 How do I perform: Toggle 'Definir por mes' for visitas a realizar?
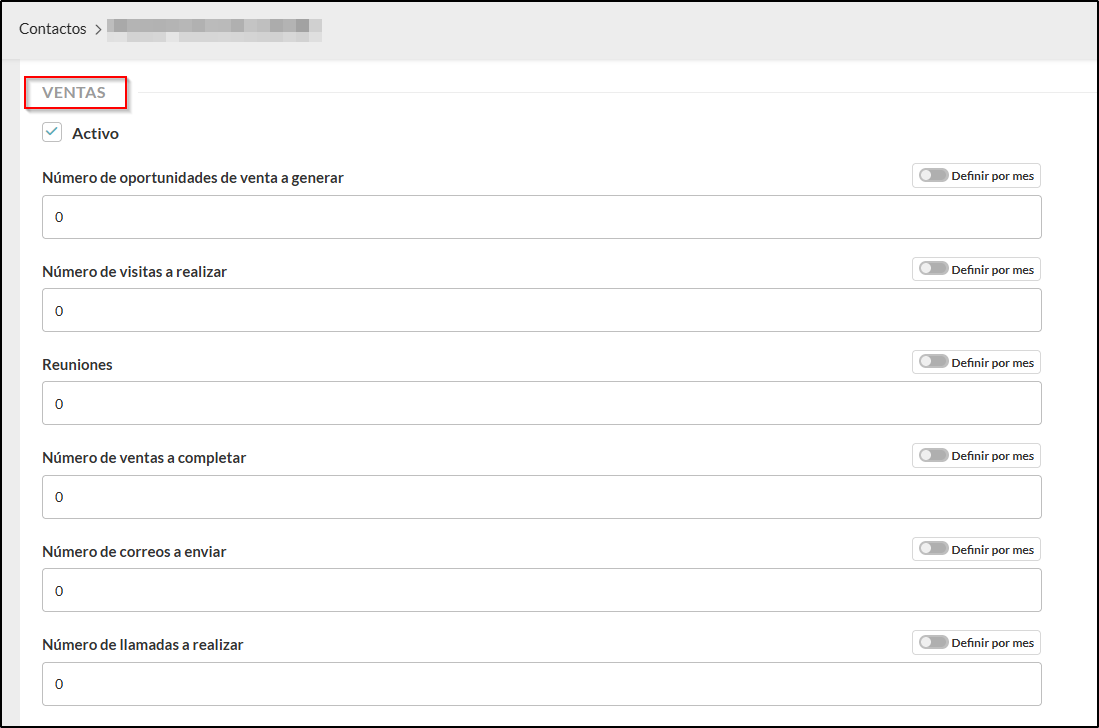click(934, 269)
